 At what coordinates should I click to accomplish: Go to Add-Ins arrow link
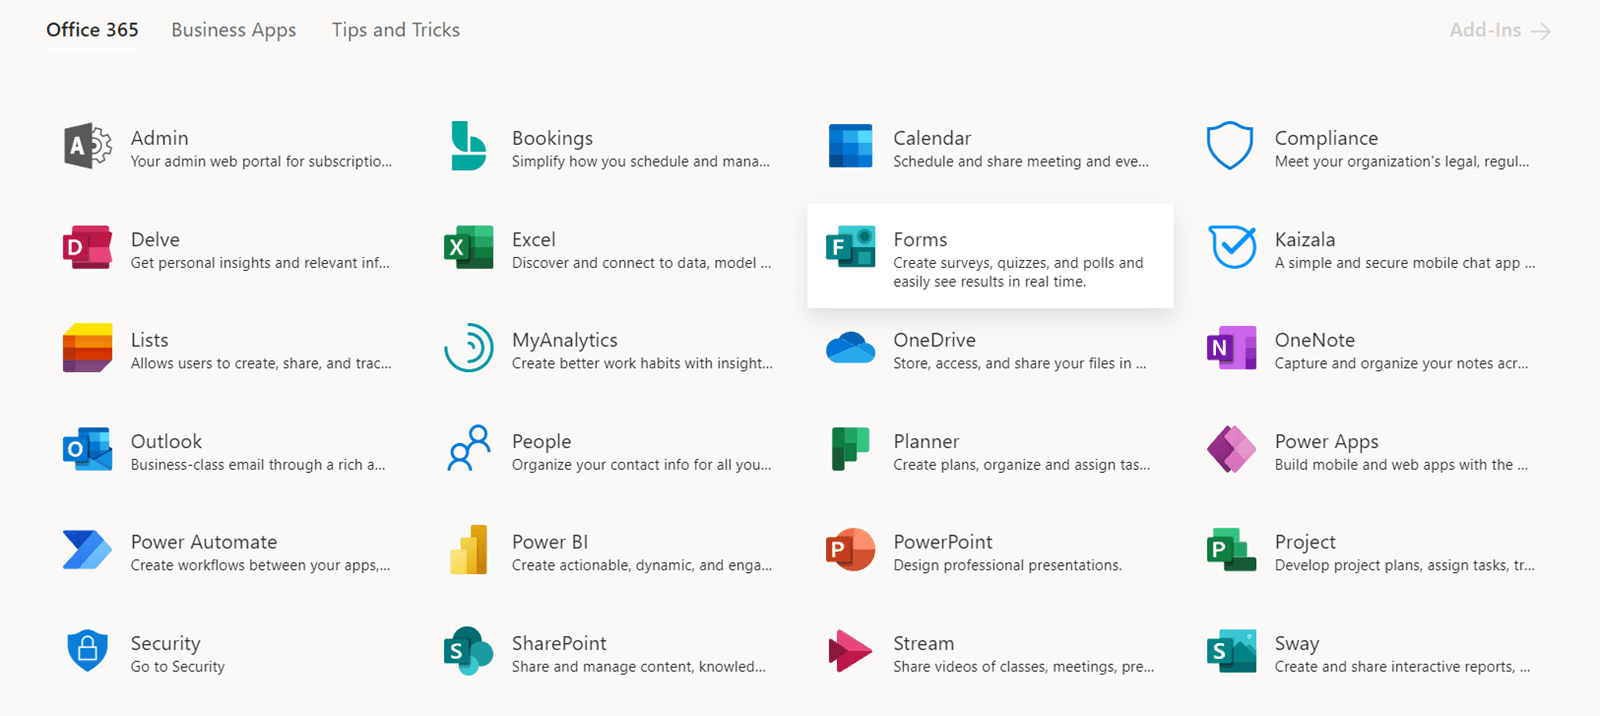pyautogui.click(x=1499, y=31)
